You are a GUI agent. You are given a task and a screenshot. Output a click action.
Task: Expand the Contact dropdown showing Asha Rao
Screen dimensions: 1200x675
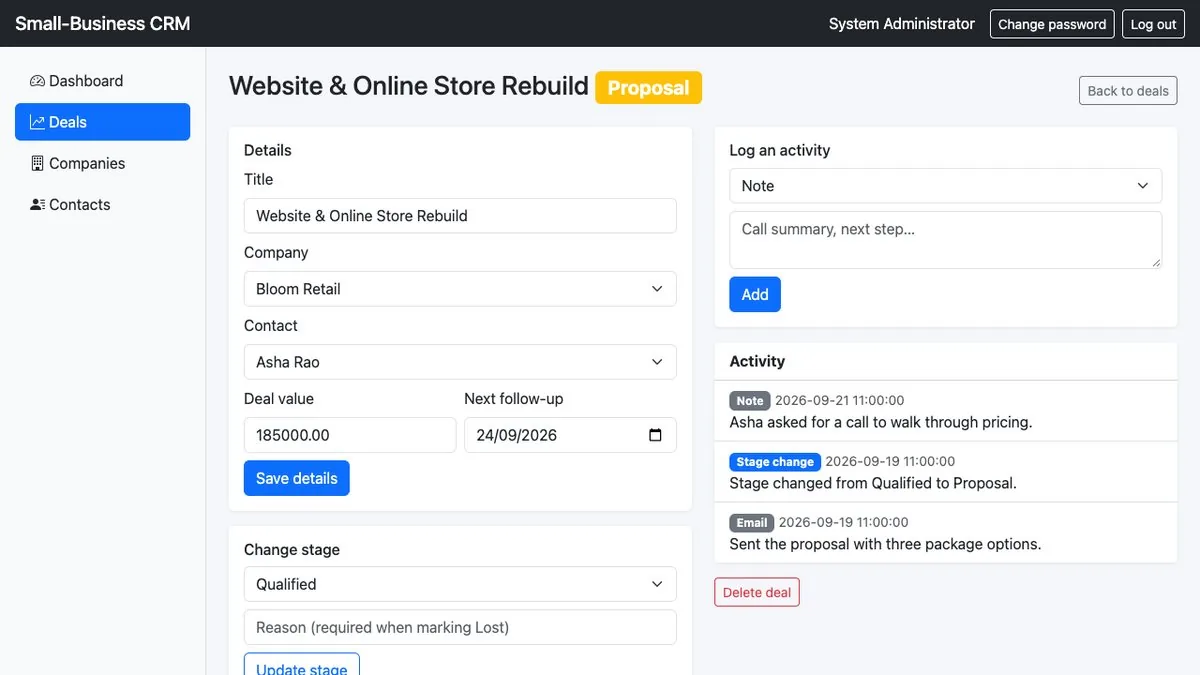click(x=460, y=362)
